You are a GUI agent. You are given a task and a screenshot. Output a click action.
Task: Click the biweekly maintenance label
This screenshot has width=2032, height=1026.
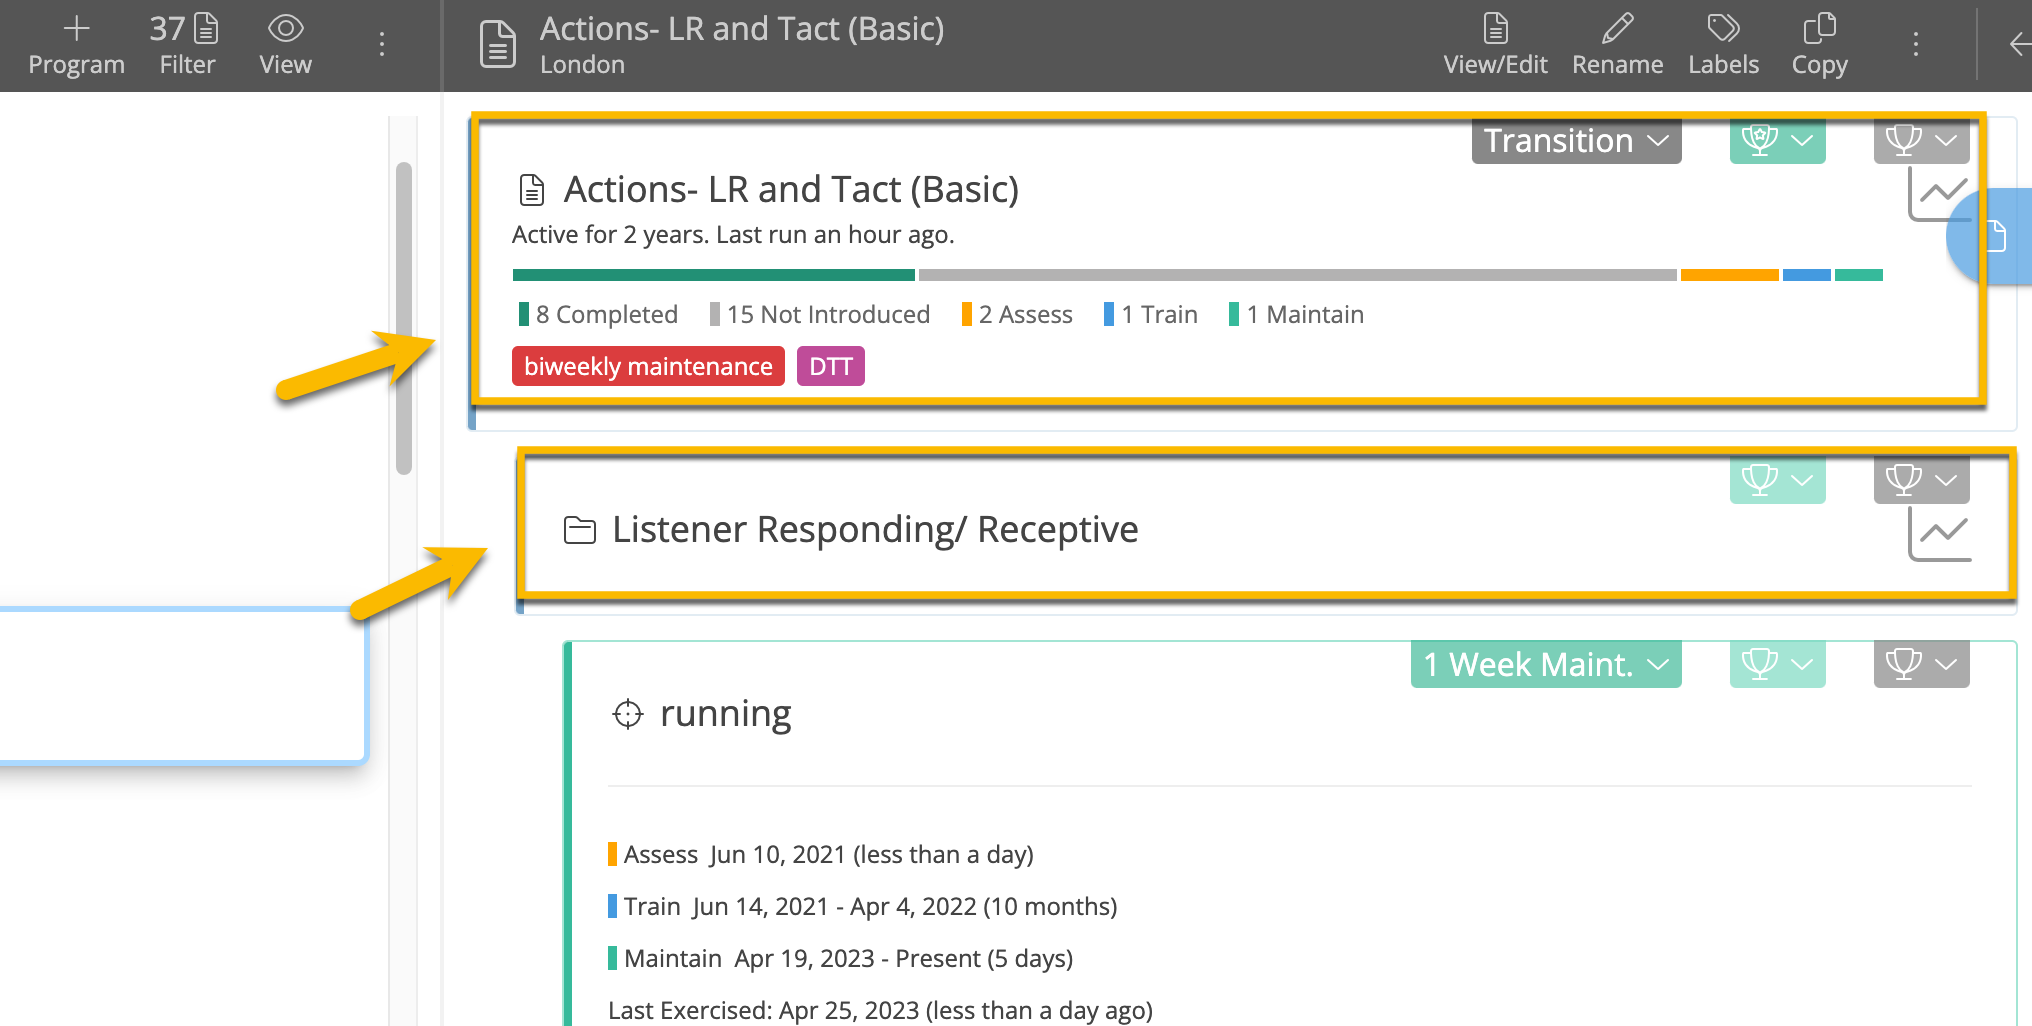click(x=647, y=366)
